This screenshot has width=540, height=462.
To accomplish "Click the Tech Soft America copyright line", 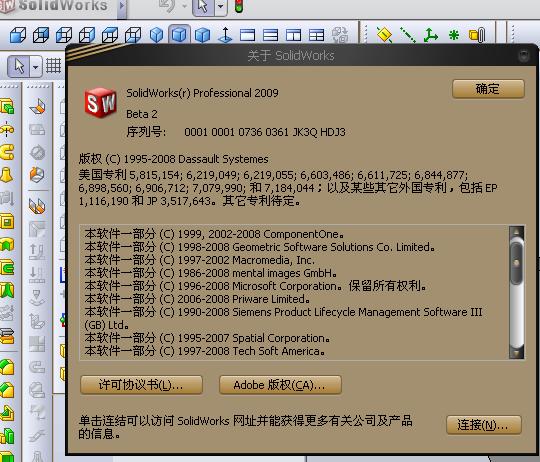I will point(205,351).
